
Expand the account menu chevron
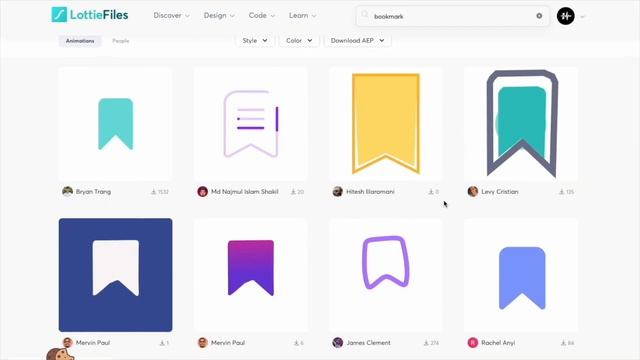point(582,17)
